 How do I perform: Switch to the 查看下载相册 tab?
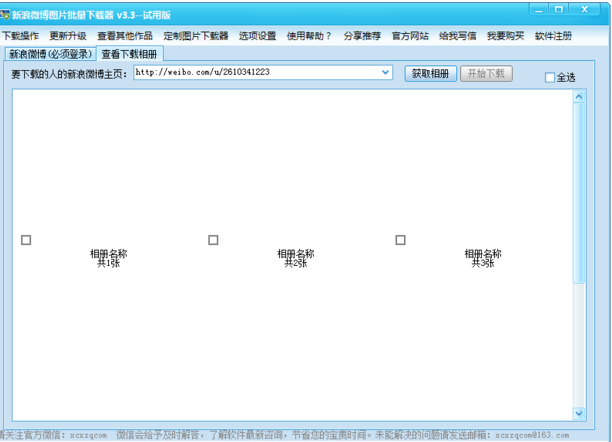[130, 54]
